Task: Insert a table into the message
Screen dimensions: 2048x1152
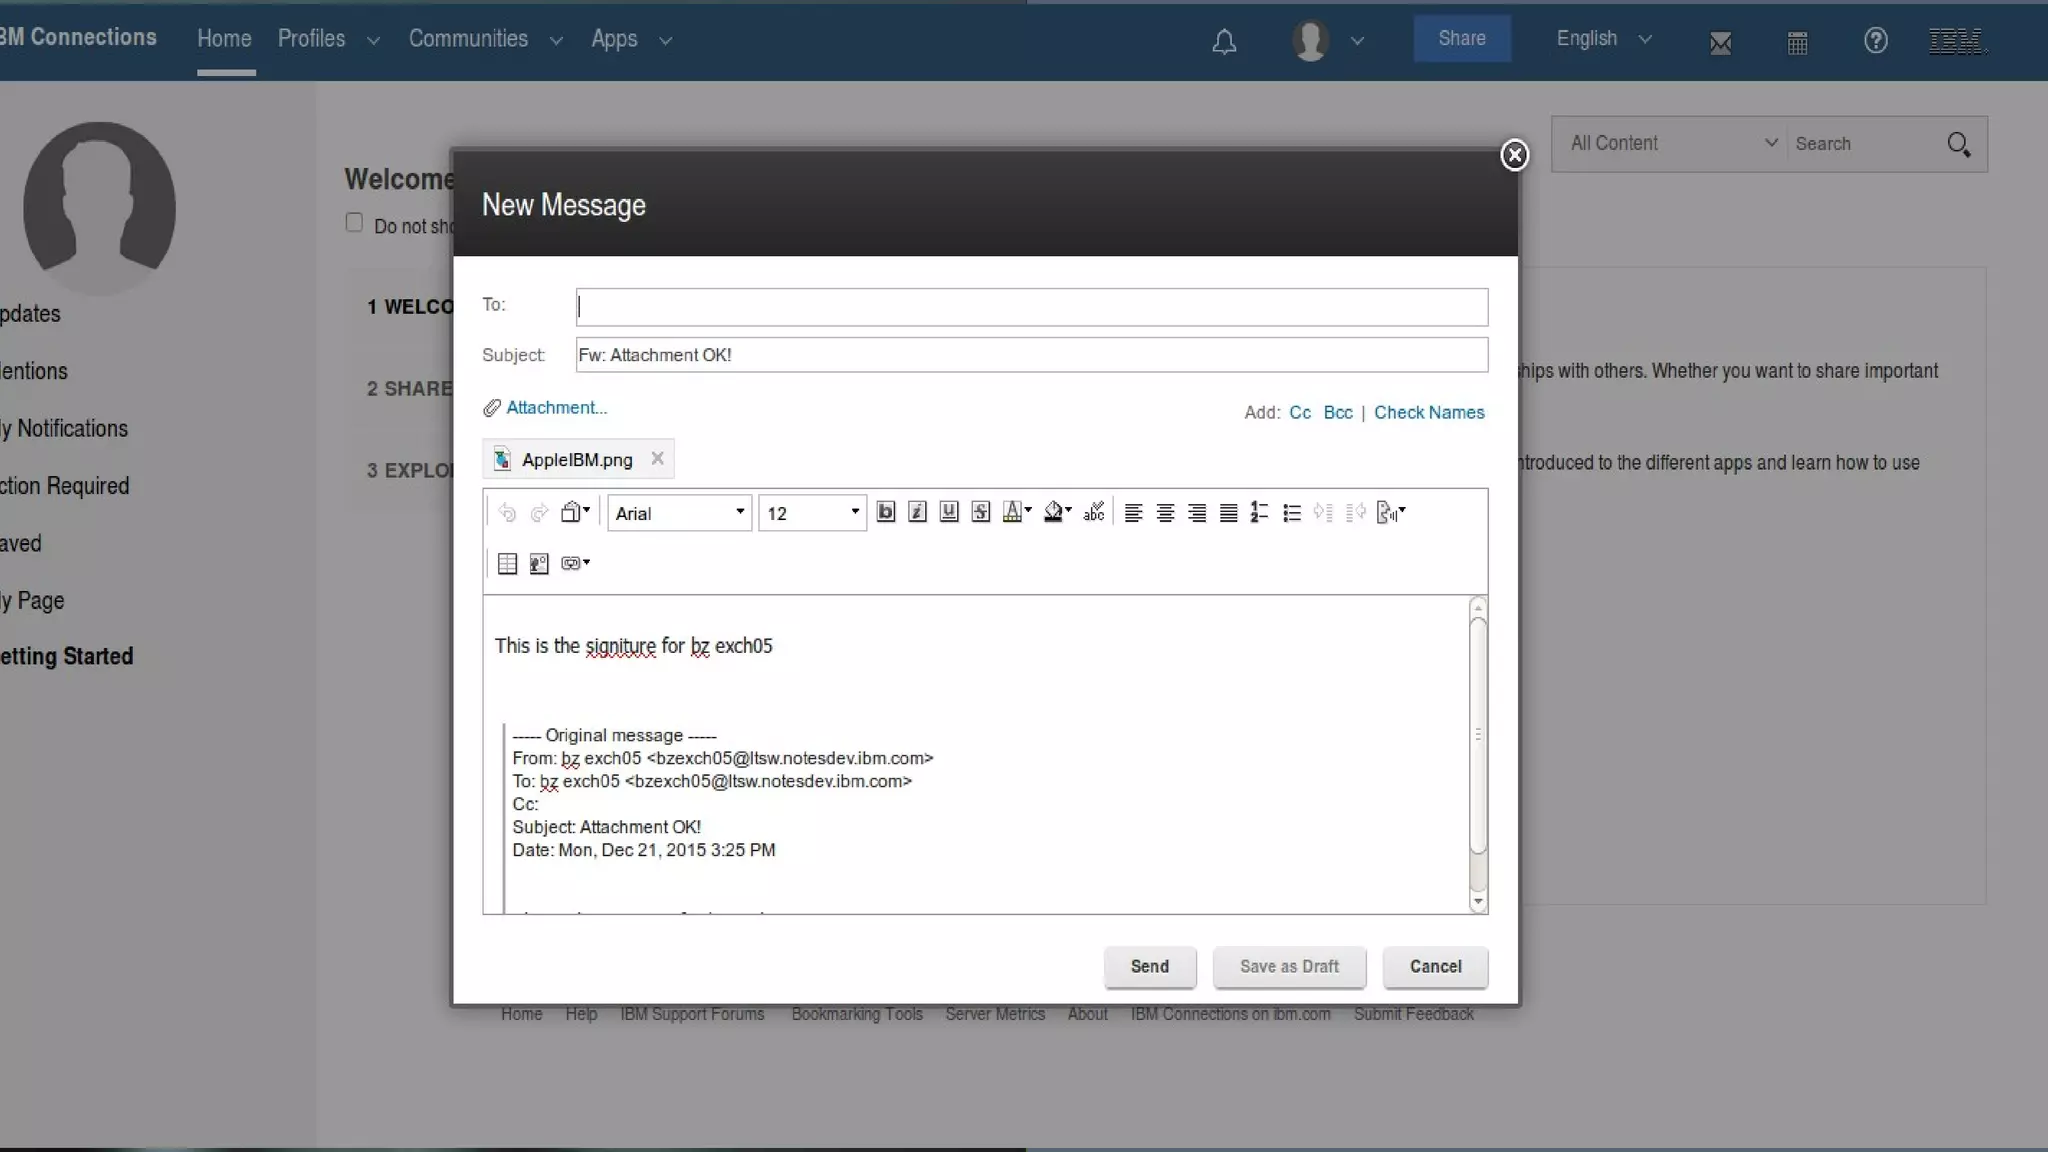Action: 507,564
